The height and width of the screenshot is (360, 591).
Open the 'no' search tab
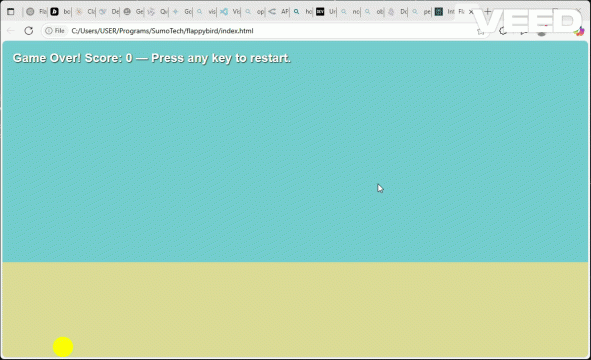click(350, 12)
